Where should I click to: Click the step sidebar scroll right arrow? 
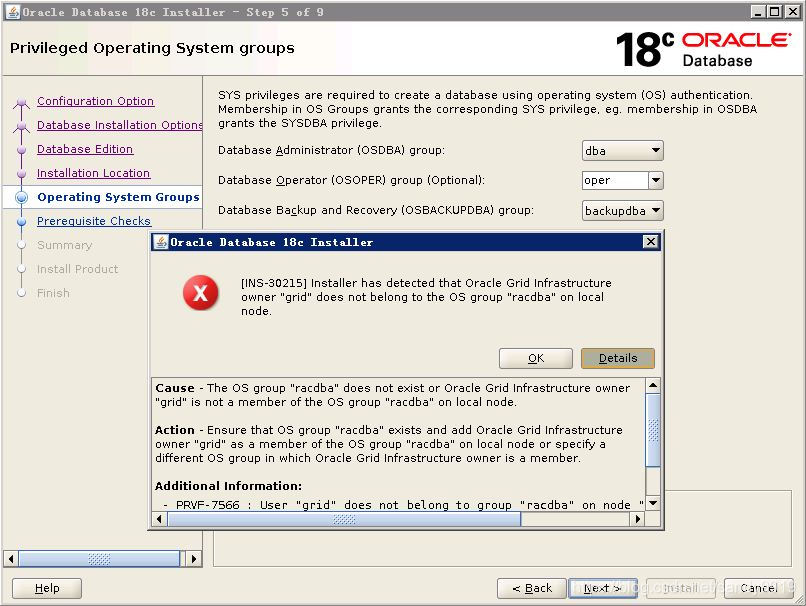pyautogui.click(x=194, y=559)
